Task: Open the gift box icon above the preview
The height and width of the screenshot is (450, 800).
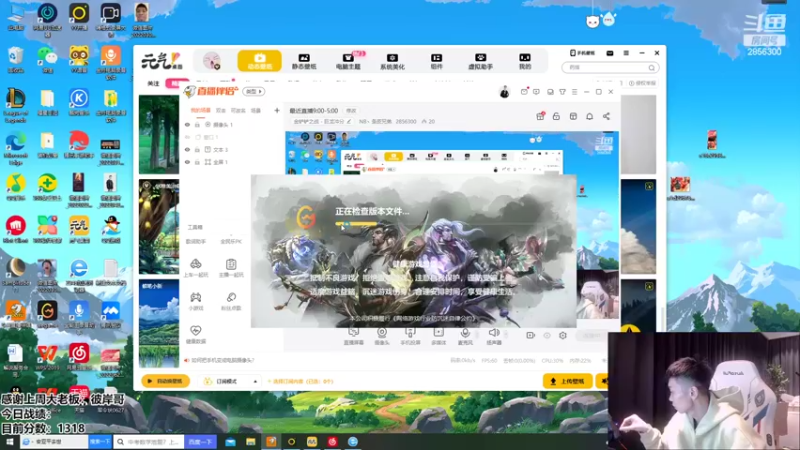Action: point(540,116)
